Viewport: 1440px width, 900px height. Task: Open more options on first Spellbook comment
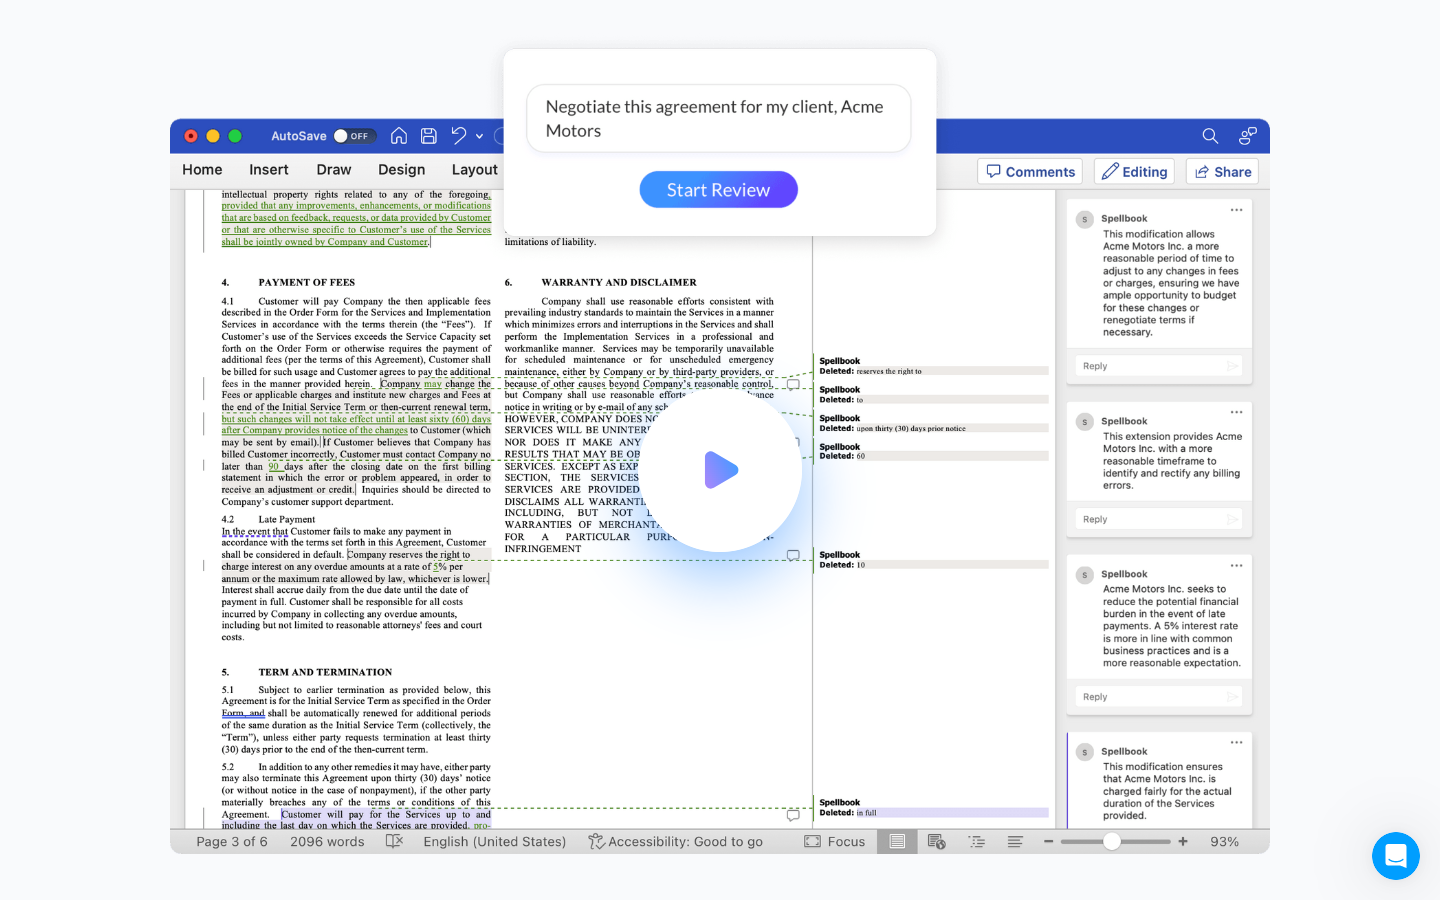(1237, 210)
